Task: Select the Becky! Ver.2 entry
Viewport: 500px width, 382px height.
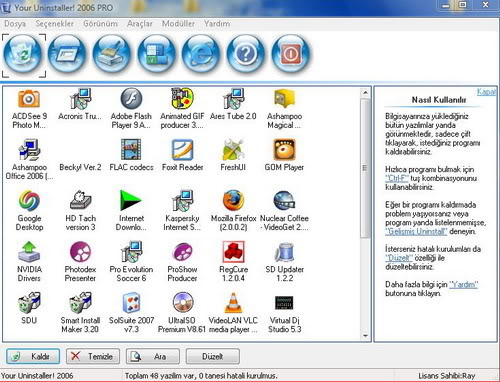Action: 80,167
